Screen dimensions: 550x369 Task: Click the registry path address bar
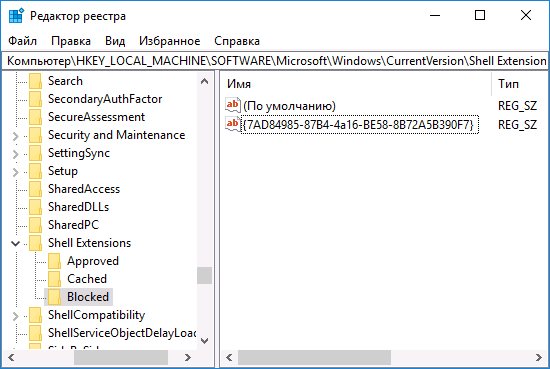point(275,61)
